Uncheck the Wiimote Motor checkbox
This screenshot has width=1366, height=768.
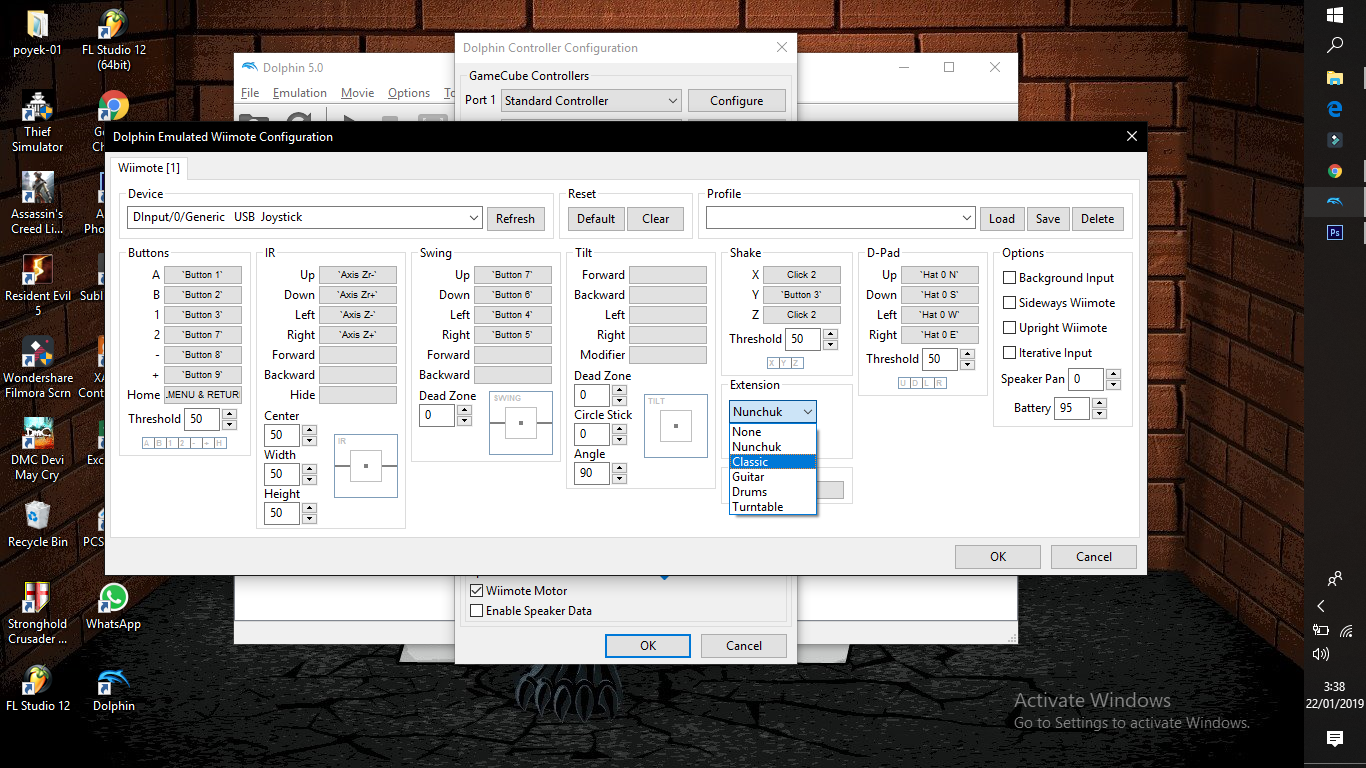[477, 591]
